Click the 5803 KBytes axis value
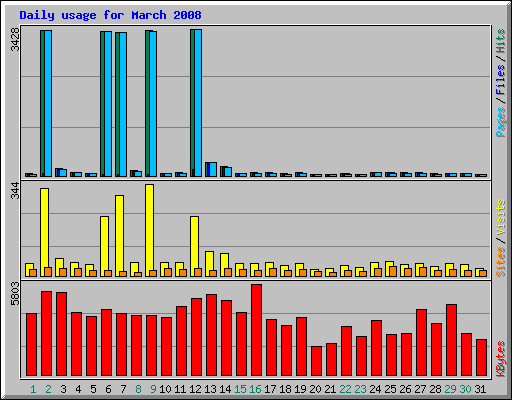Viewport: 512px width, 400px height. point(15,294)
